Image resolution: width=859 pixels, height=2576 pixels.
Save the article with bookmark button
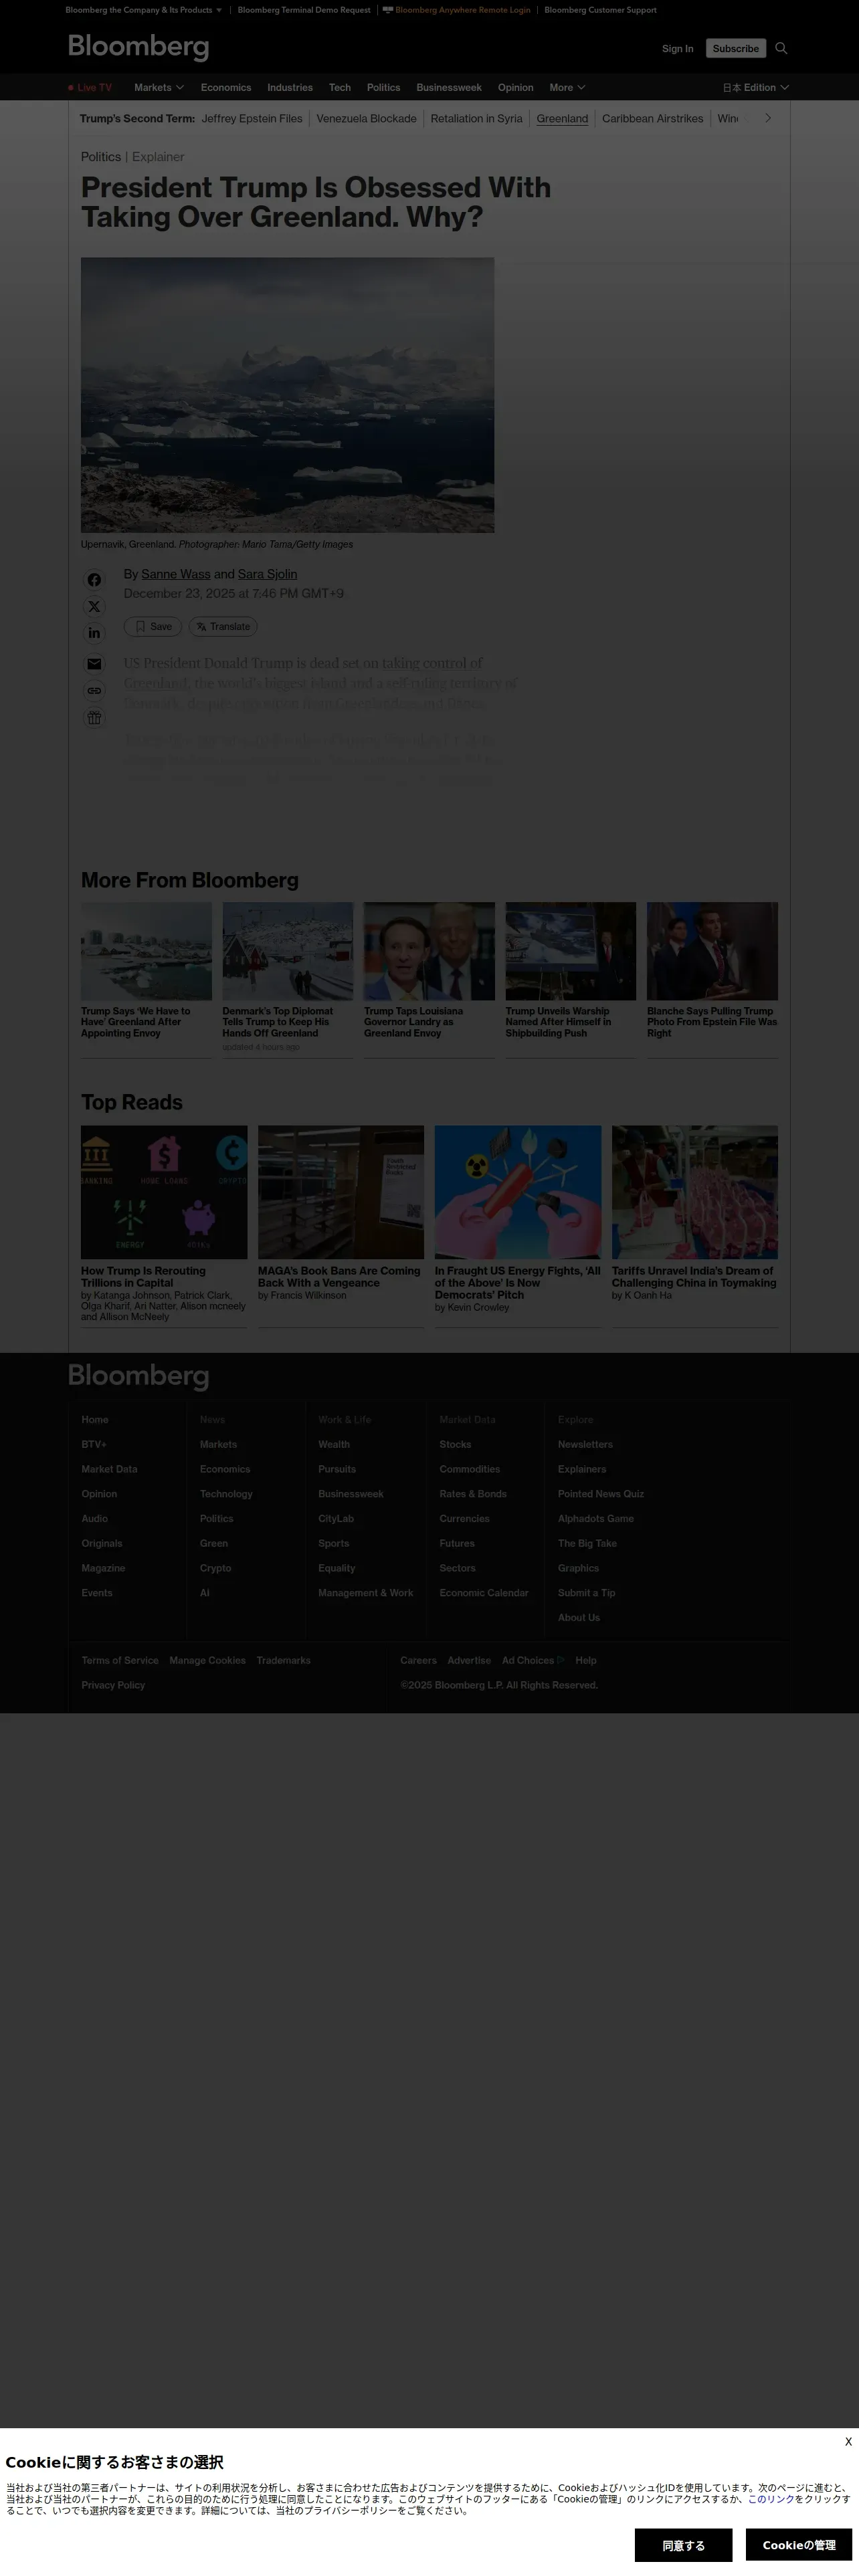click(x=153, y=627)
